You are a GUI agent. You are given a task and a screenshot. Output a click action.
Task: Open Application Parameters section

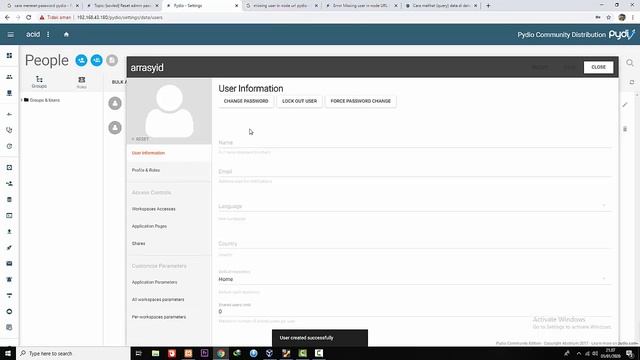[169, 282]
